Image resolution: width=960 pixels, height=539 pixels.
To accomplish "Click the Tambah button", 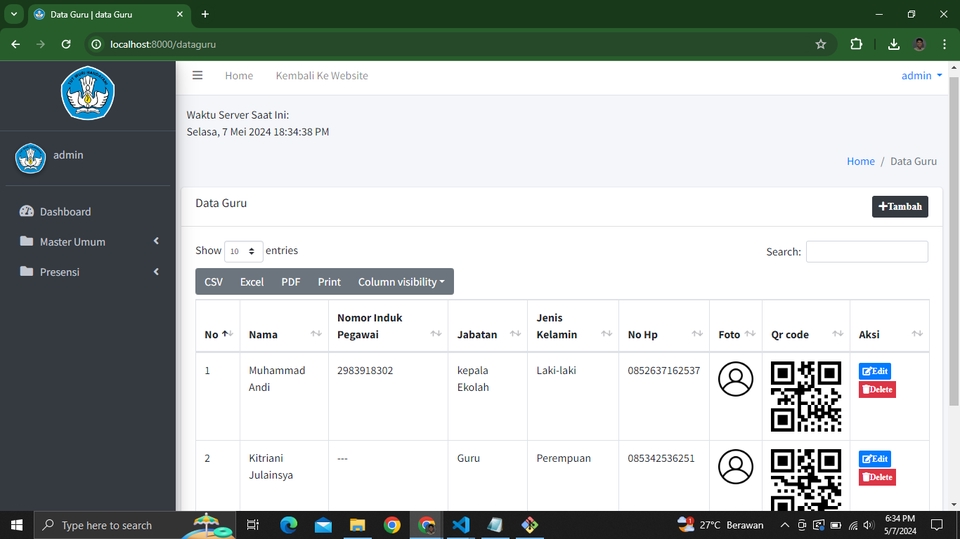I will pos(900,206).
